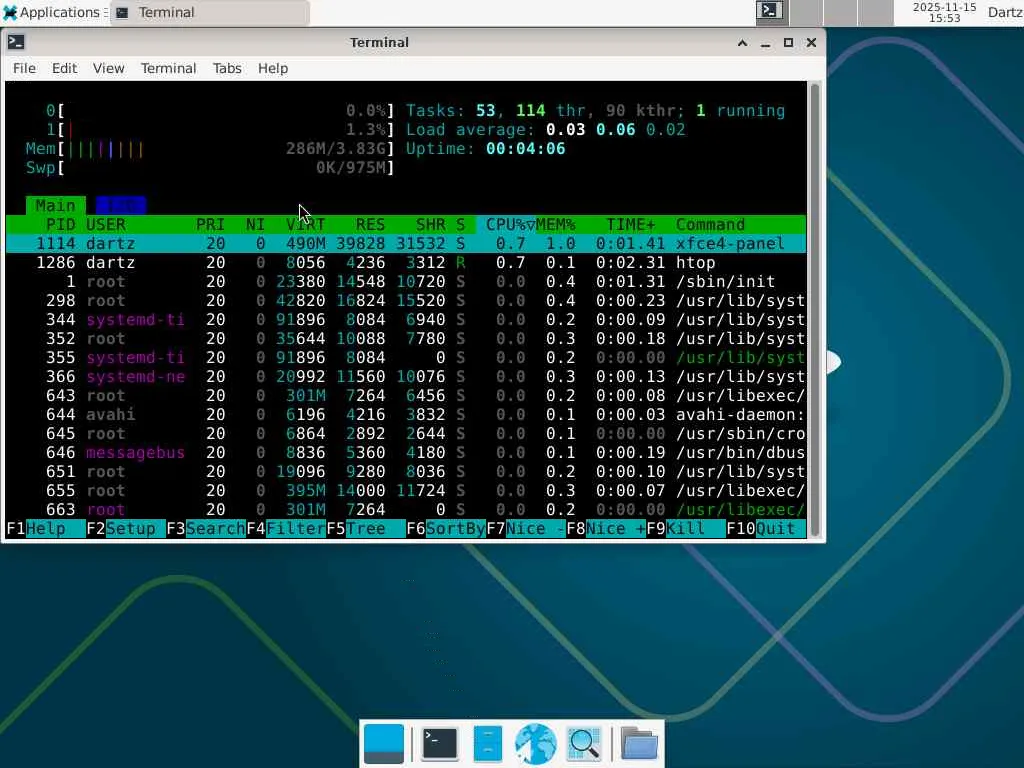Screen dimensions: 1024x768
Task: Select the /usr/sbin/cro process row
Action: tap(406, 434)
